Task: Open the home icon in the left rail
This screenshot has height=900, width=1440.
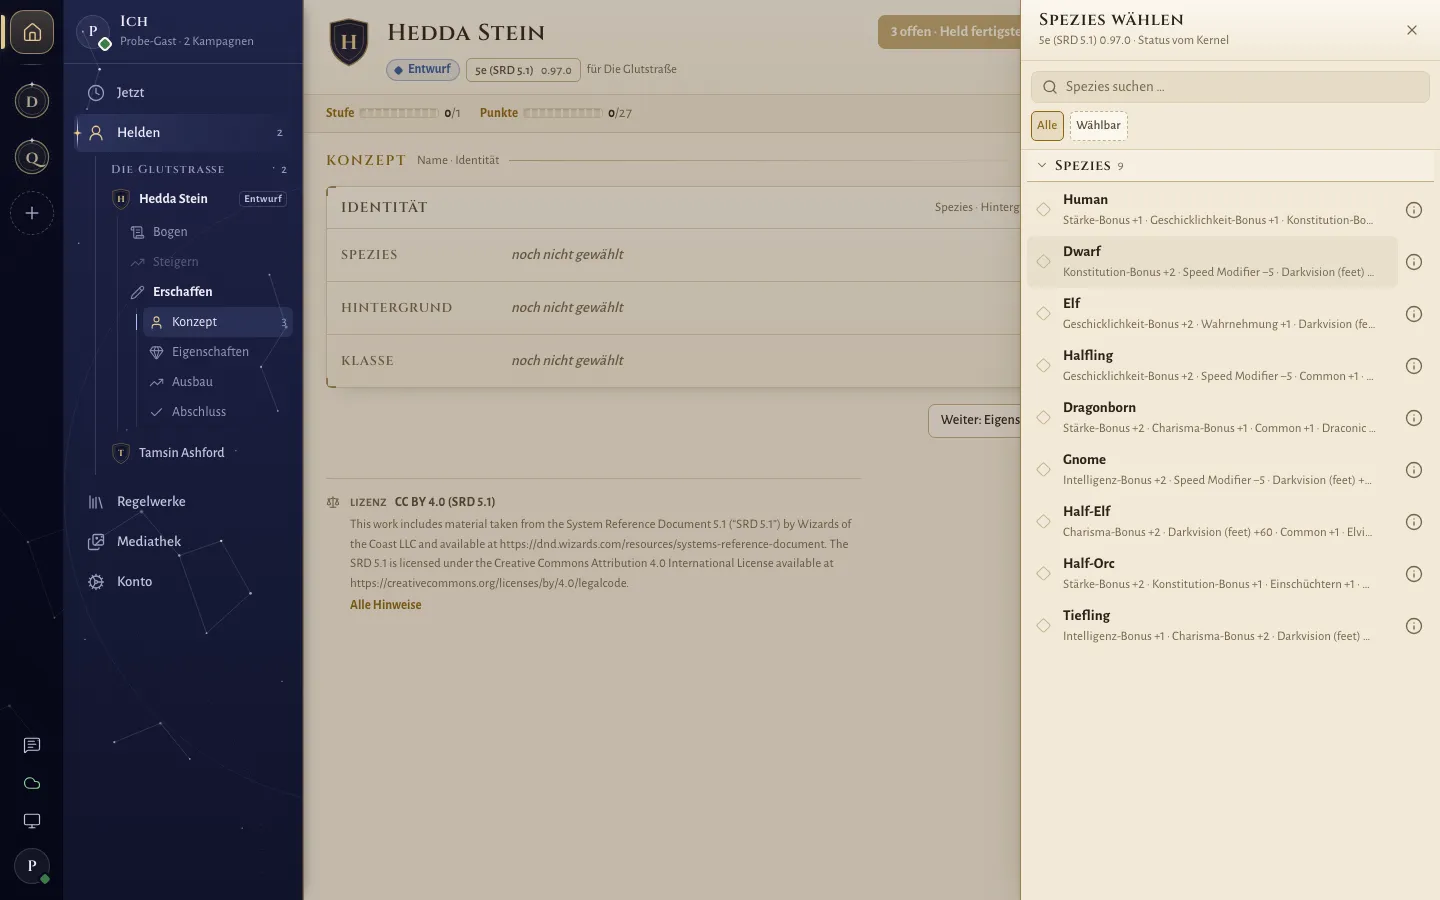Action: click(x=32, y=33)
